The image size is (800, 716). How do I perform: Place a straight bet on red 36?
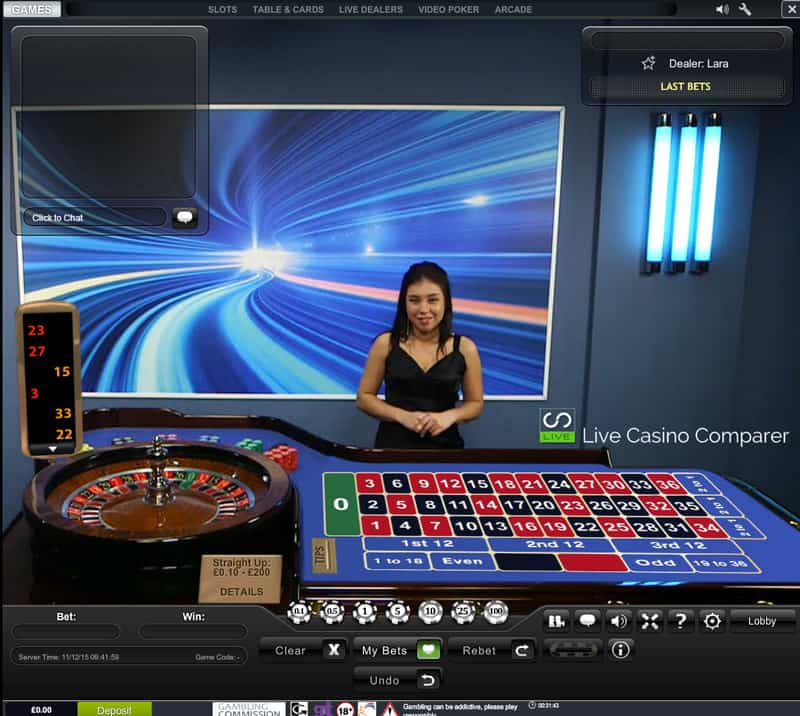click(x=669, y=484)
